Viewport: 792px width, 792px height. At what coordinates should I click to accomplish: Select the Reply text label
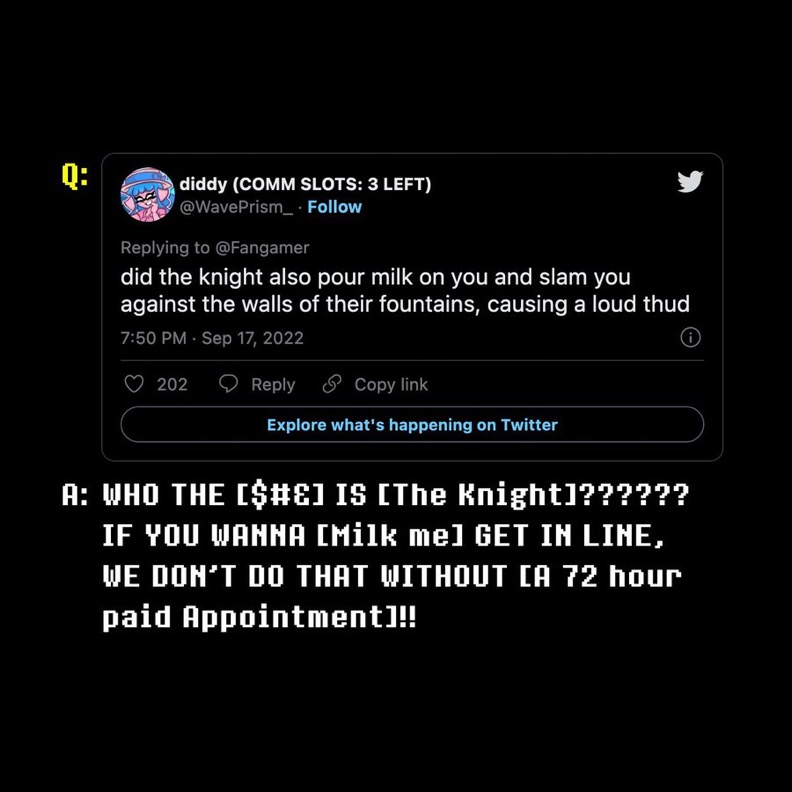click(273, 384)
